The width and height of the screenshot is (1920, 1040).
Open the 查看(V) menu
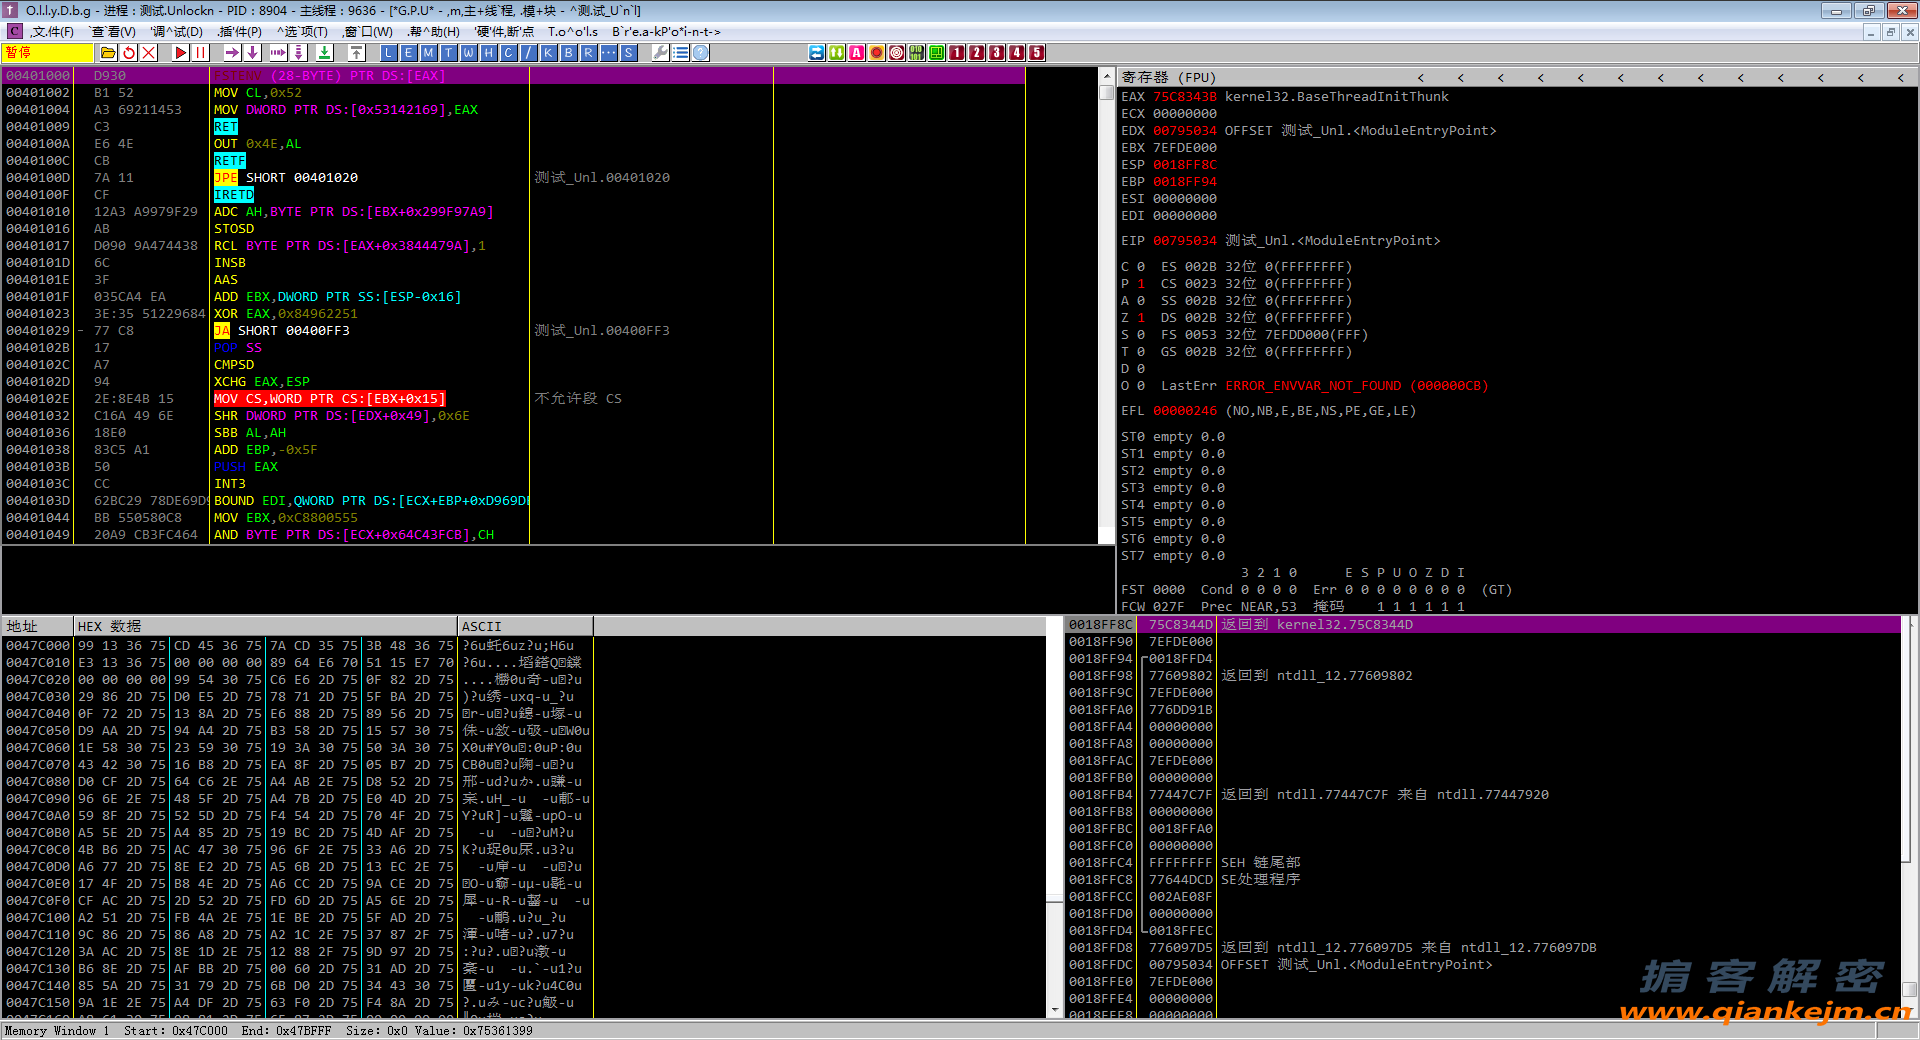pos(112,32)
